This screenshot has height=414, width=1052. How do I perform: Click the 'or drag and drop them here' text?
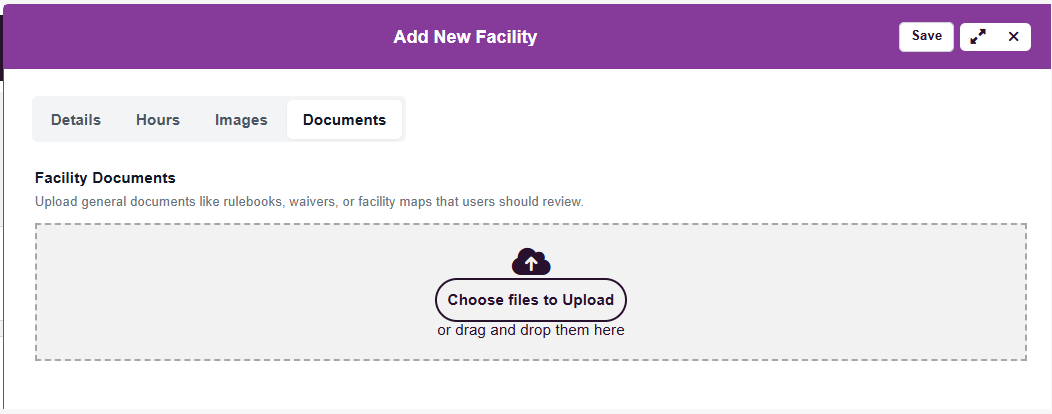coord(531,330)
